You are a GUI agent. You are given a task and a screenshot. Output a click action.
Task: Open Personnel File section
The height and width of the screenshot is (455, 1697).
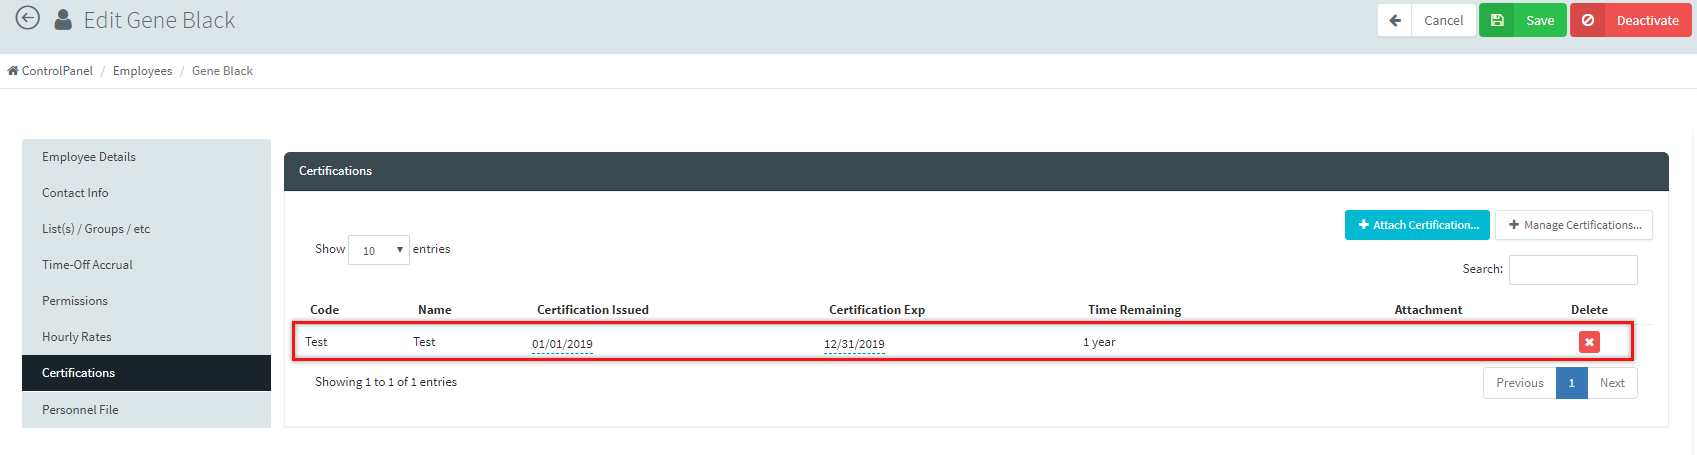pyautogui.click(x=146, y=410)
